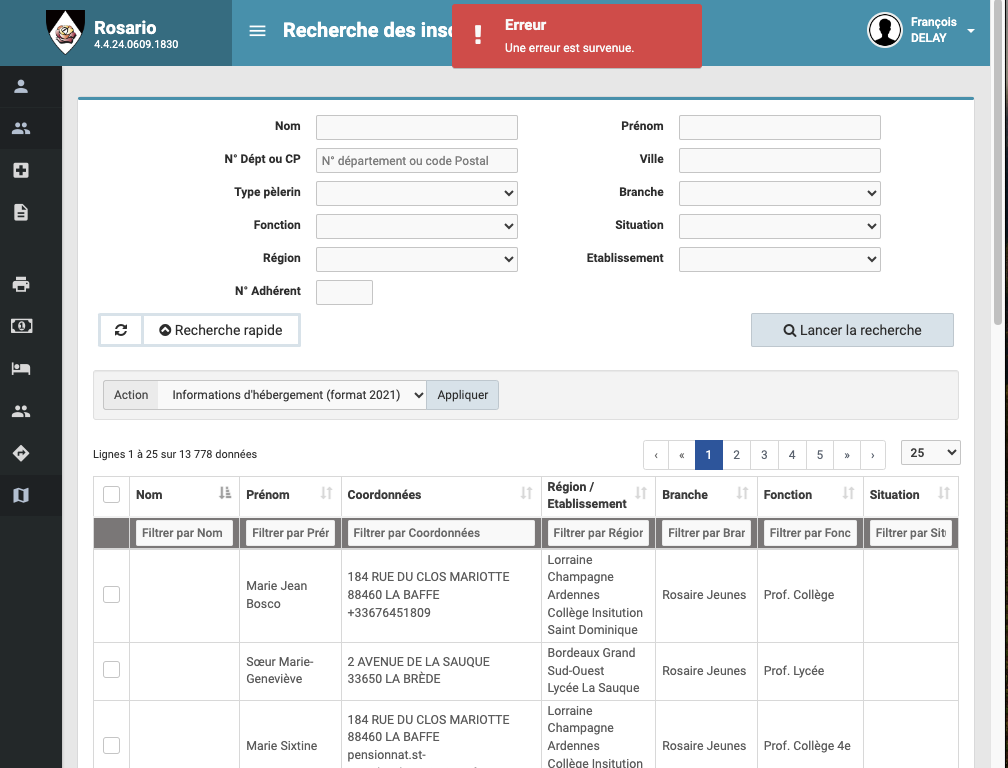The height and width of the screenshot is (768, 1008).
Task: Click the banknote payment icon in the sidebar
Action: click(x=20, y=325)
